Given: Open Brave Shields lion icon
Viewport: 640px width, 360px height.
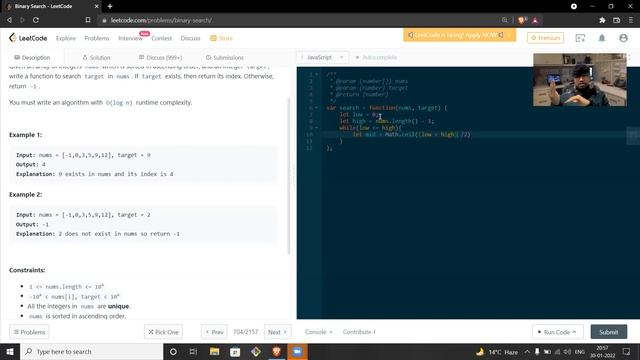Looking at the screenshot, I should [x=522, y=20].
